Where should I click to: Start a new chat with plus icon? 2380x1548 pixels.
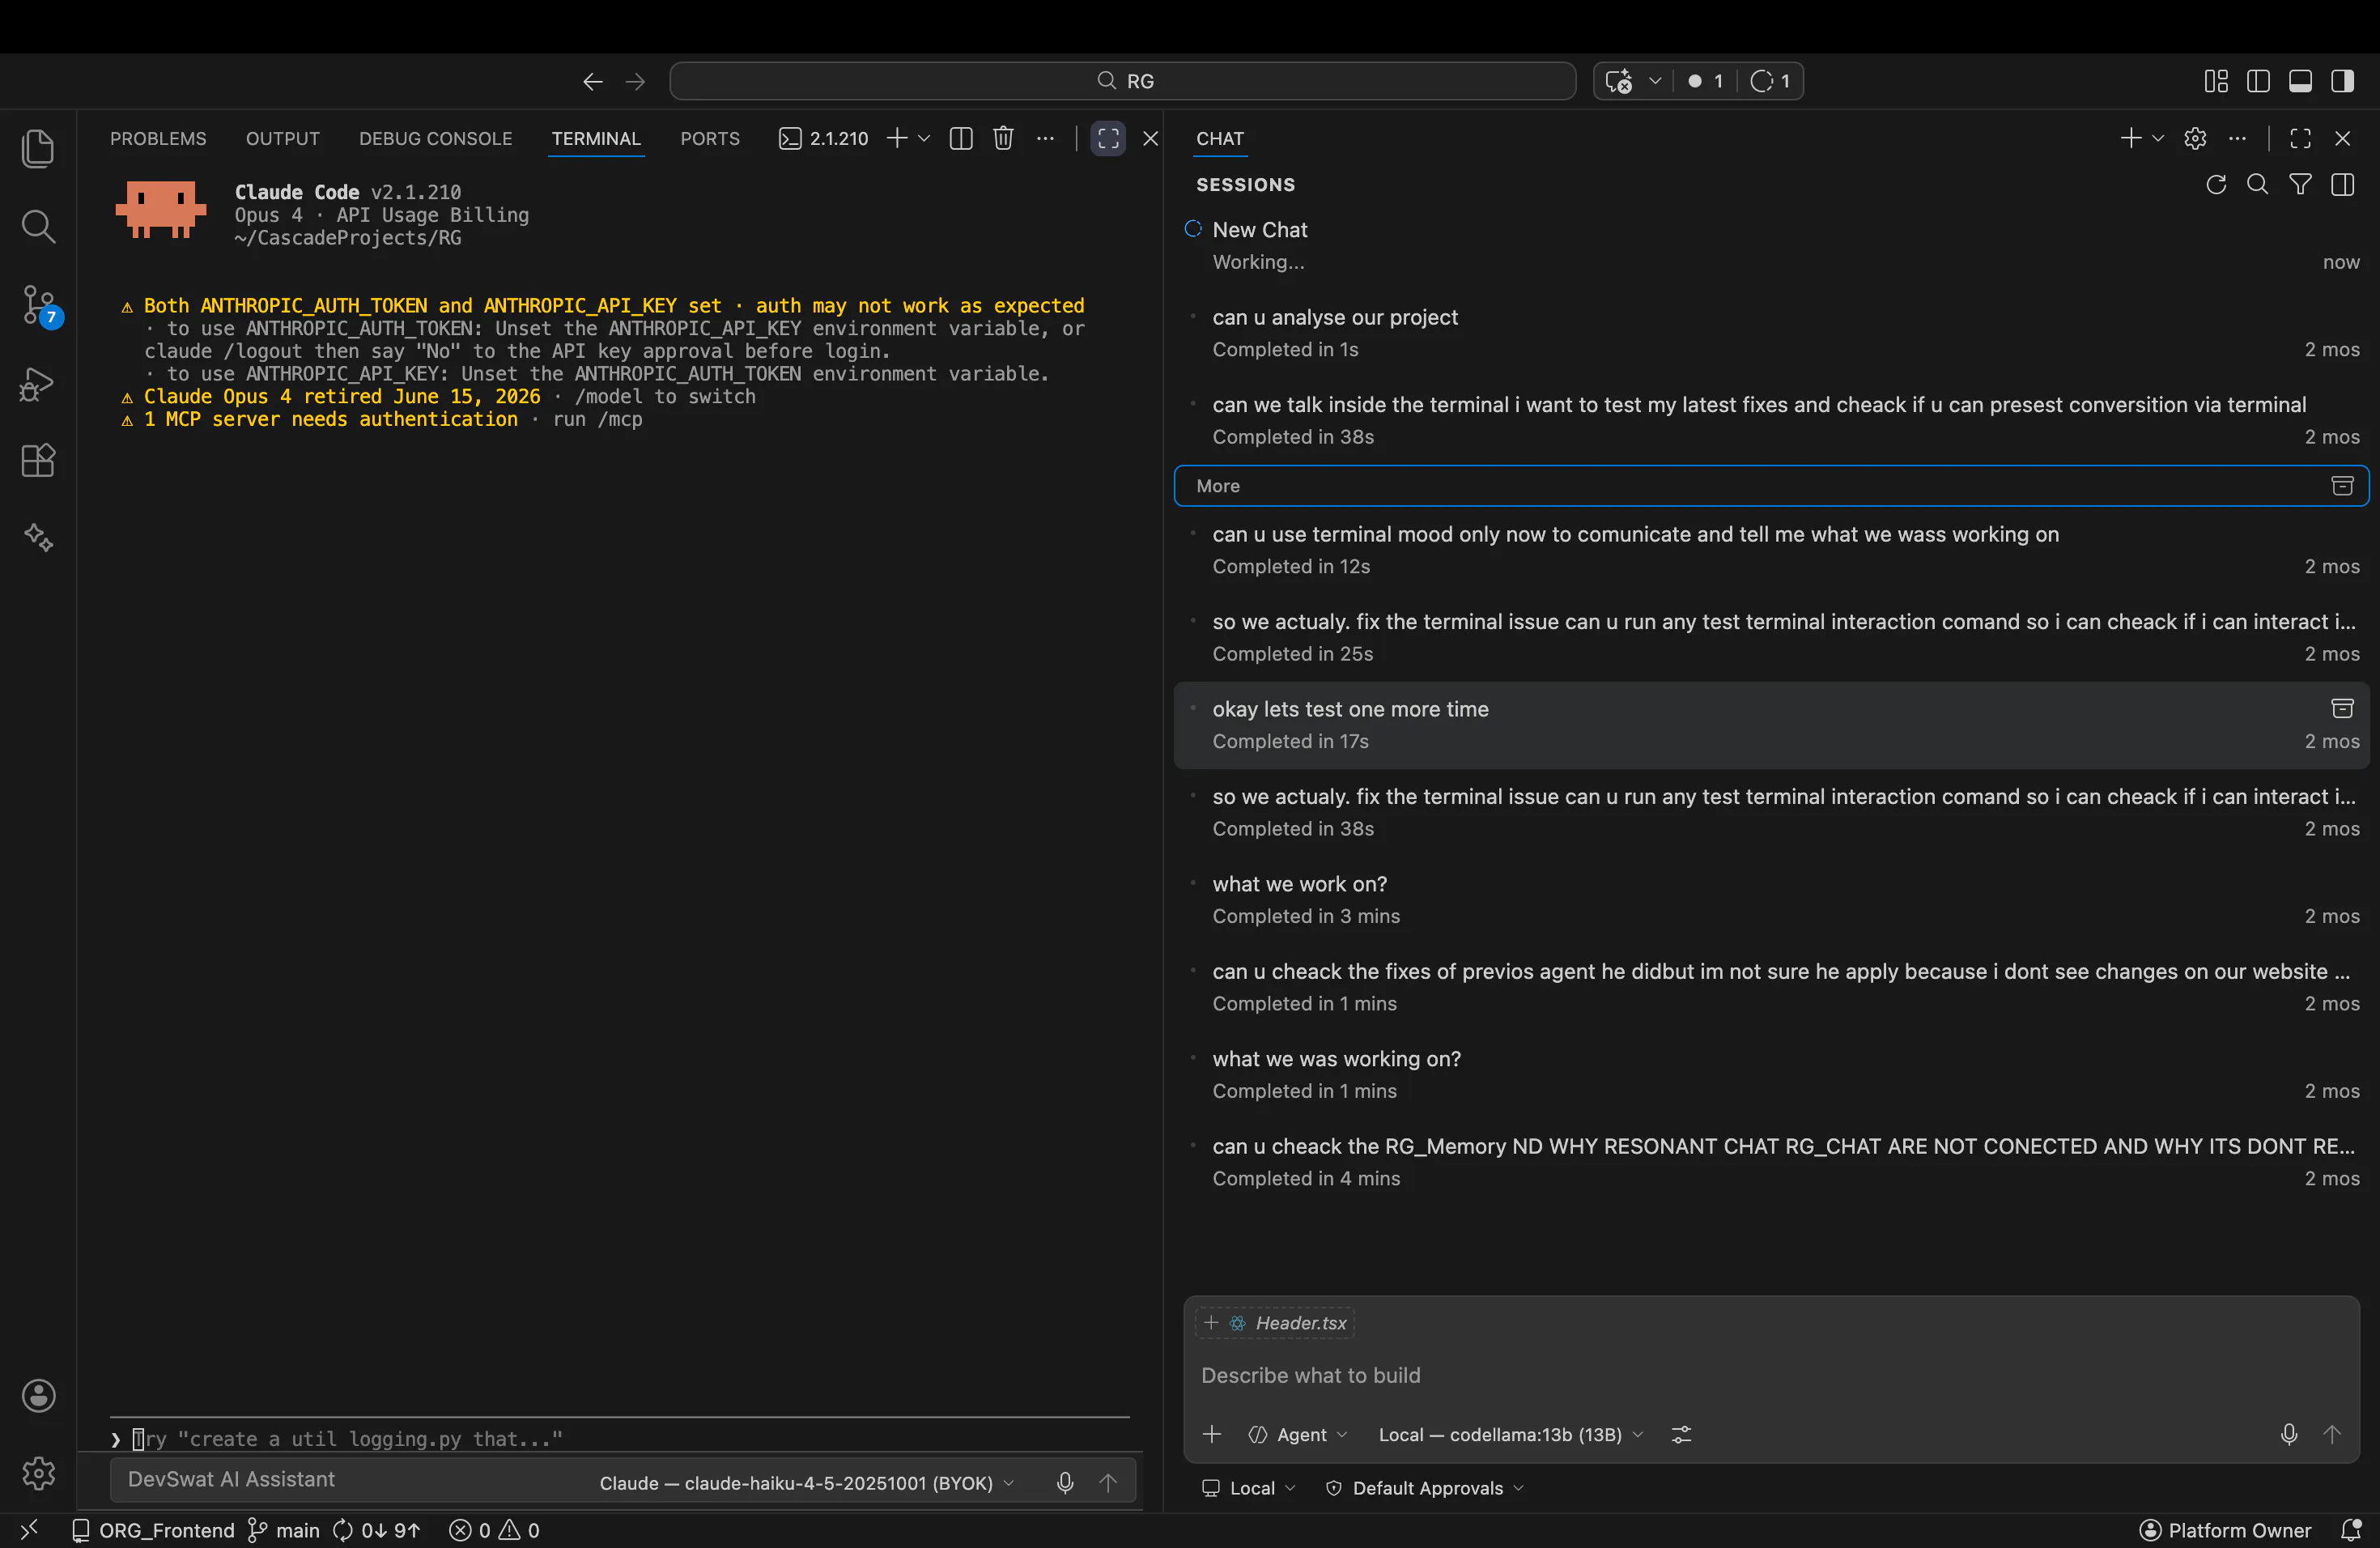(2130, 138)
